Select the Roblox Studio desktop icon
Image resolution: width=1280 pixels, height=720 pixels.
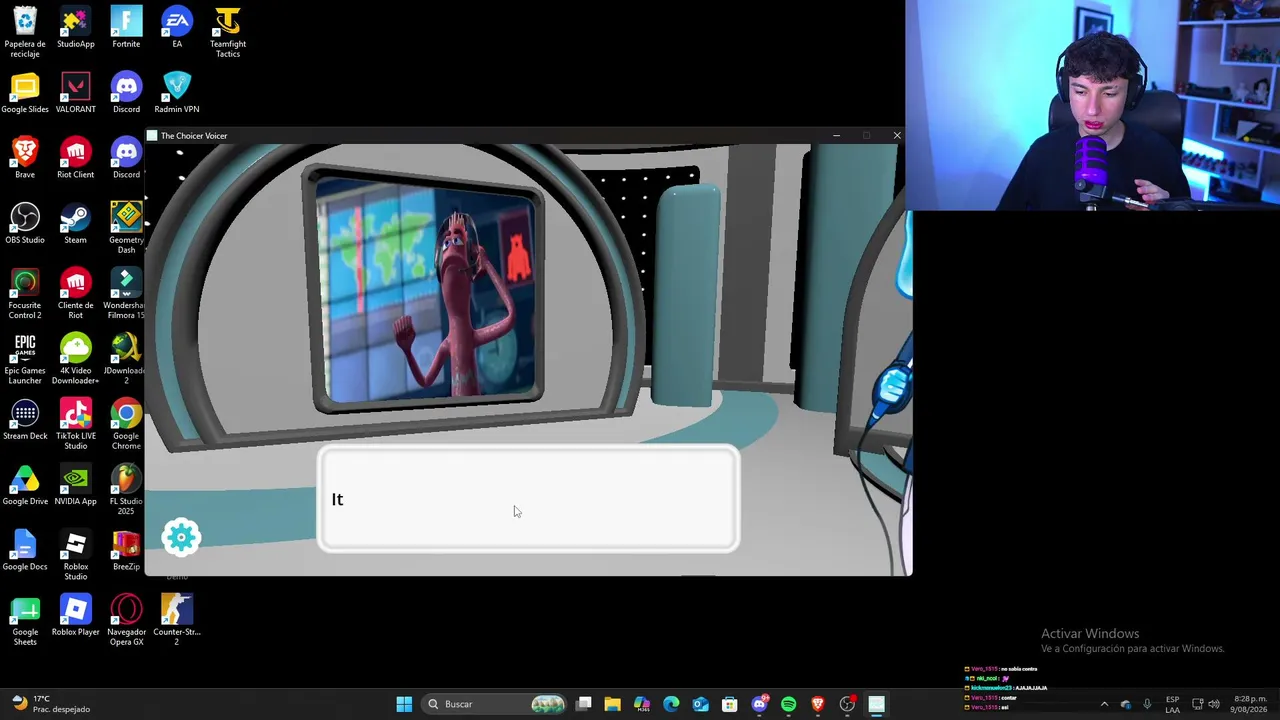(x=76, y=555)
